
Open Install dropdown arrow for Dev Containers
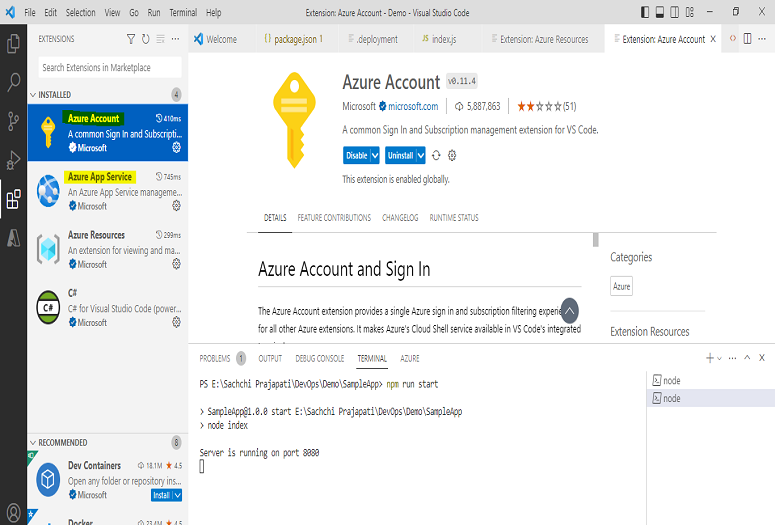tap(177, 495)
